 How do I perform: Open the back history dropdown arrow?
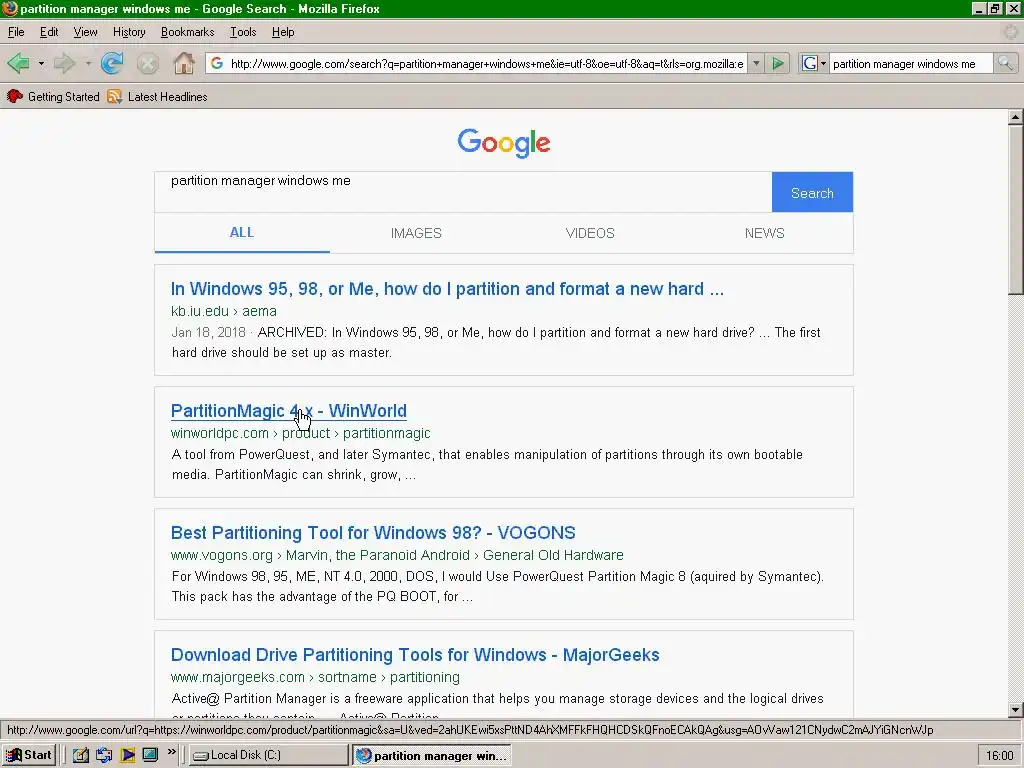tap(41, 63)
